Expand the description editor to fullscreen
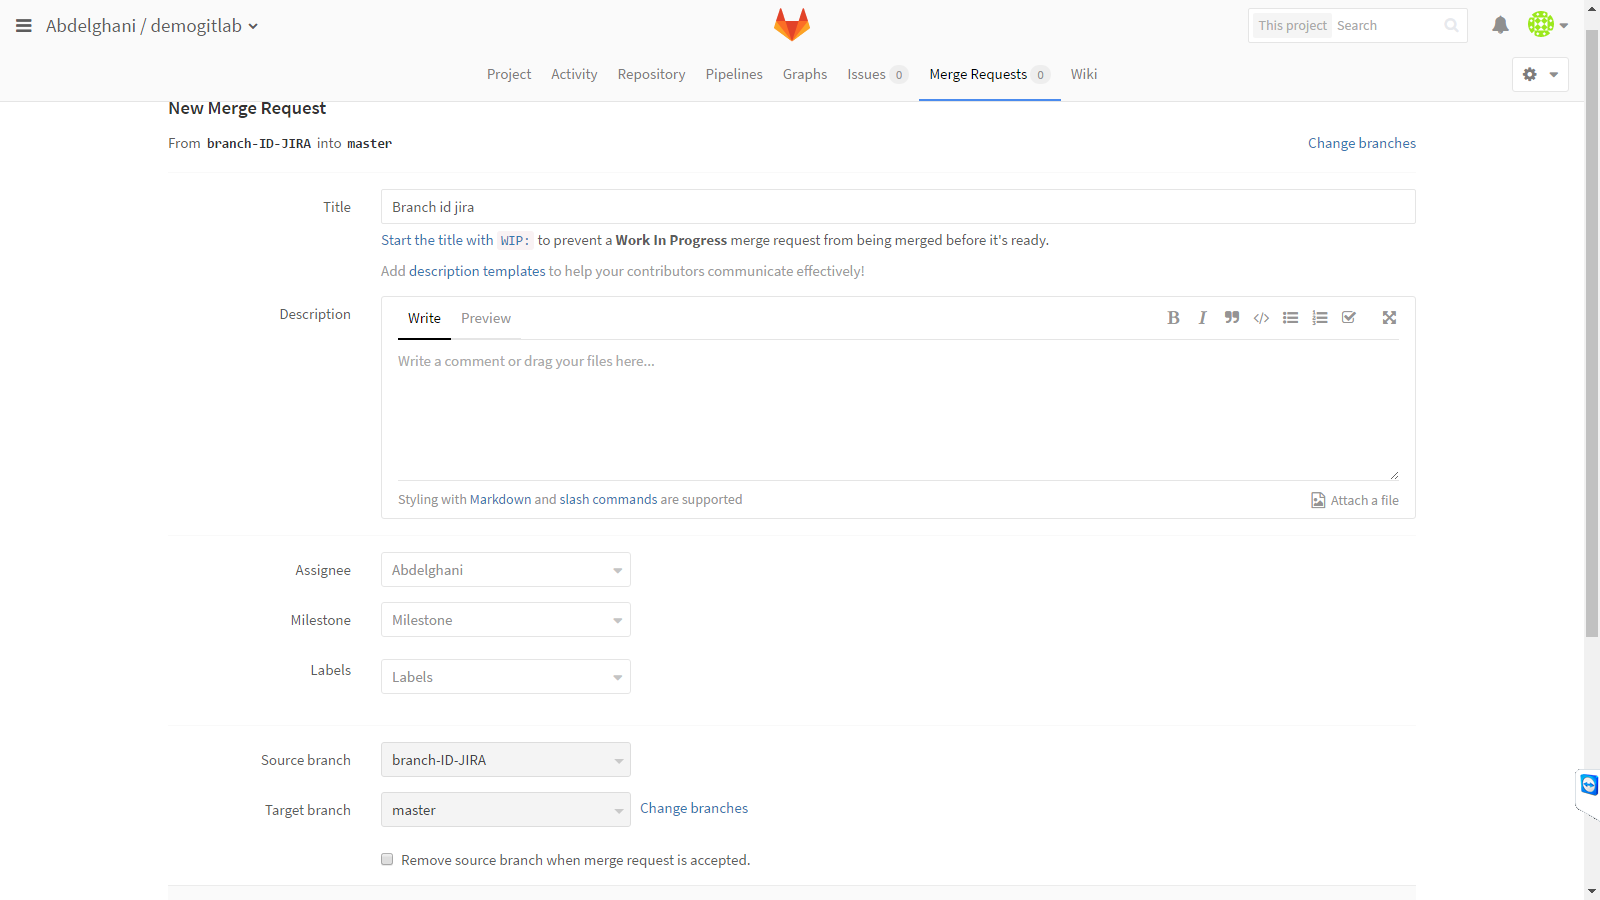The image size is (1600, 900). (1388, 318)
